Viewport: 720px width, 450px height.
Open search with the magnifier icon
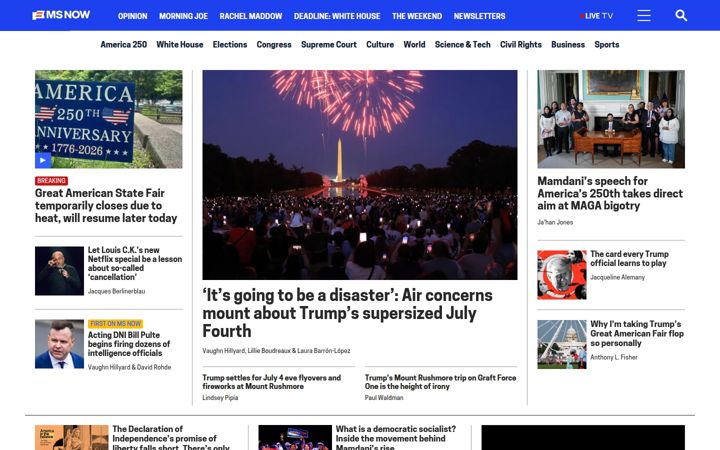tap(681, 16)
